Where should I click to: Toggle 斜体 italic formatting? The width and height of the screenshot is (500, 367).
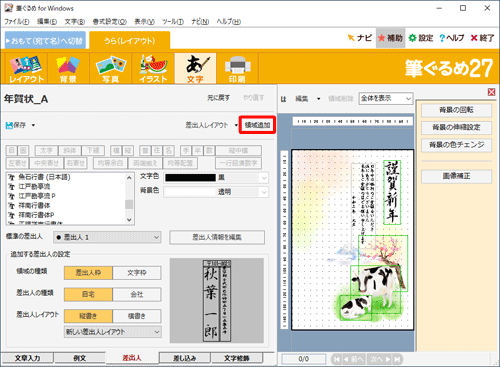pyautogui.click(x=70, y=151)
